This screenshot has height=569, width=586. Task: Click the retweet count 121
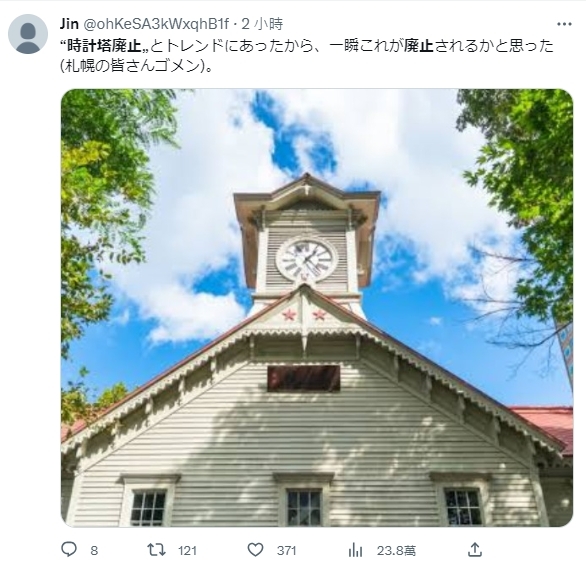click(x=187, y=550)
